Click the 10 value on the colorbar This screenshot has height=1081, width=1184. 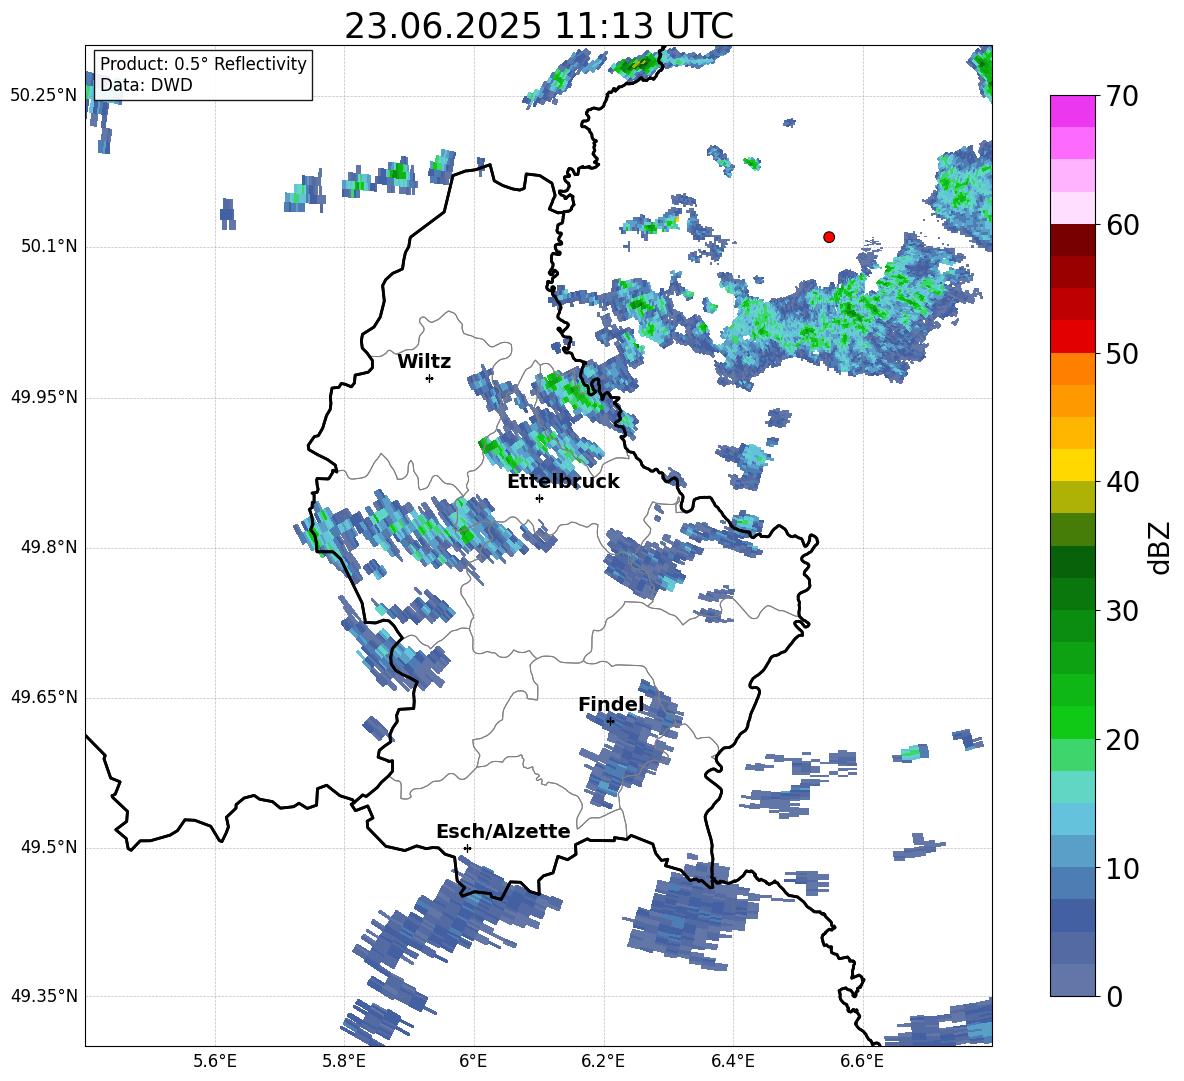click(x=1122, y=868)
